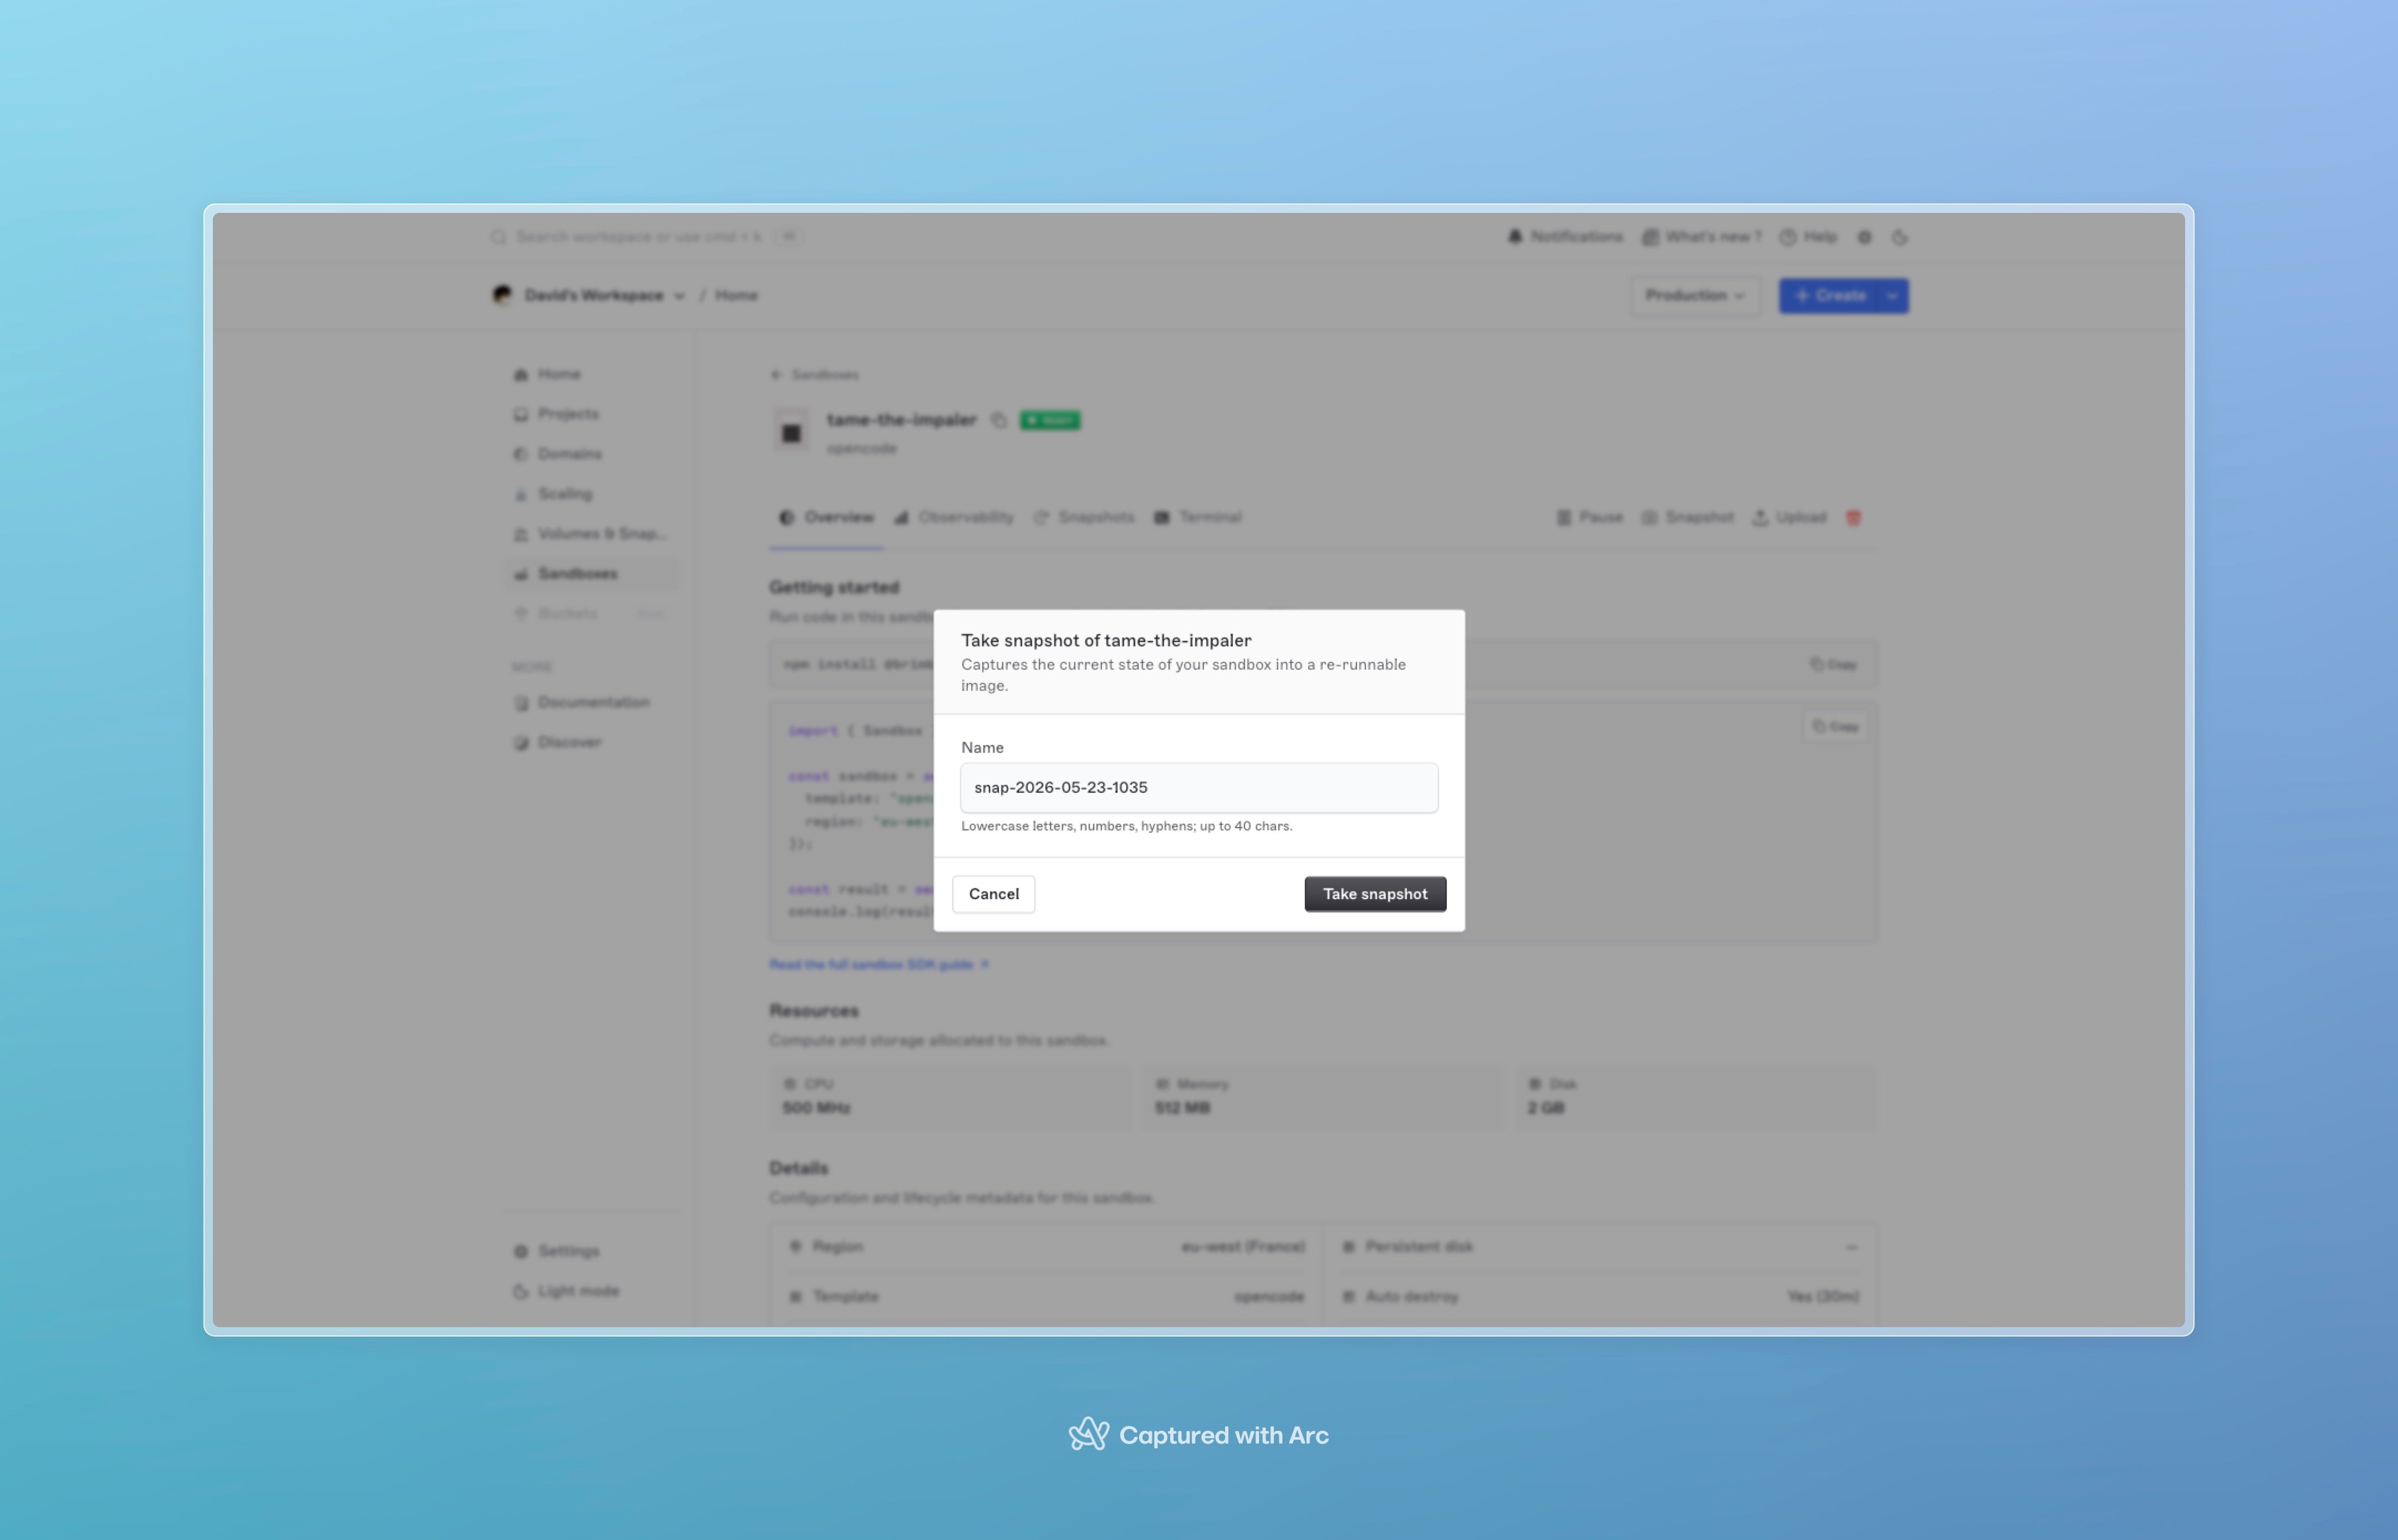Open the Help menu
Screen dimensions: 2398x1540
[1808, 237]
